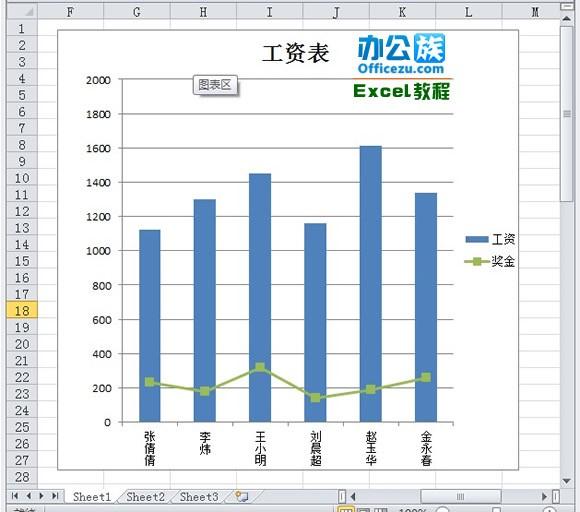Screen dimensions: 580x512
Task: Click the blue bar for 张倩倩
Action: click(x=149, y=326)
